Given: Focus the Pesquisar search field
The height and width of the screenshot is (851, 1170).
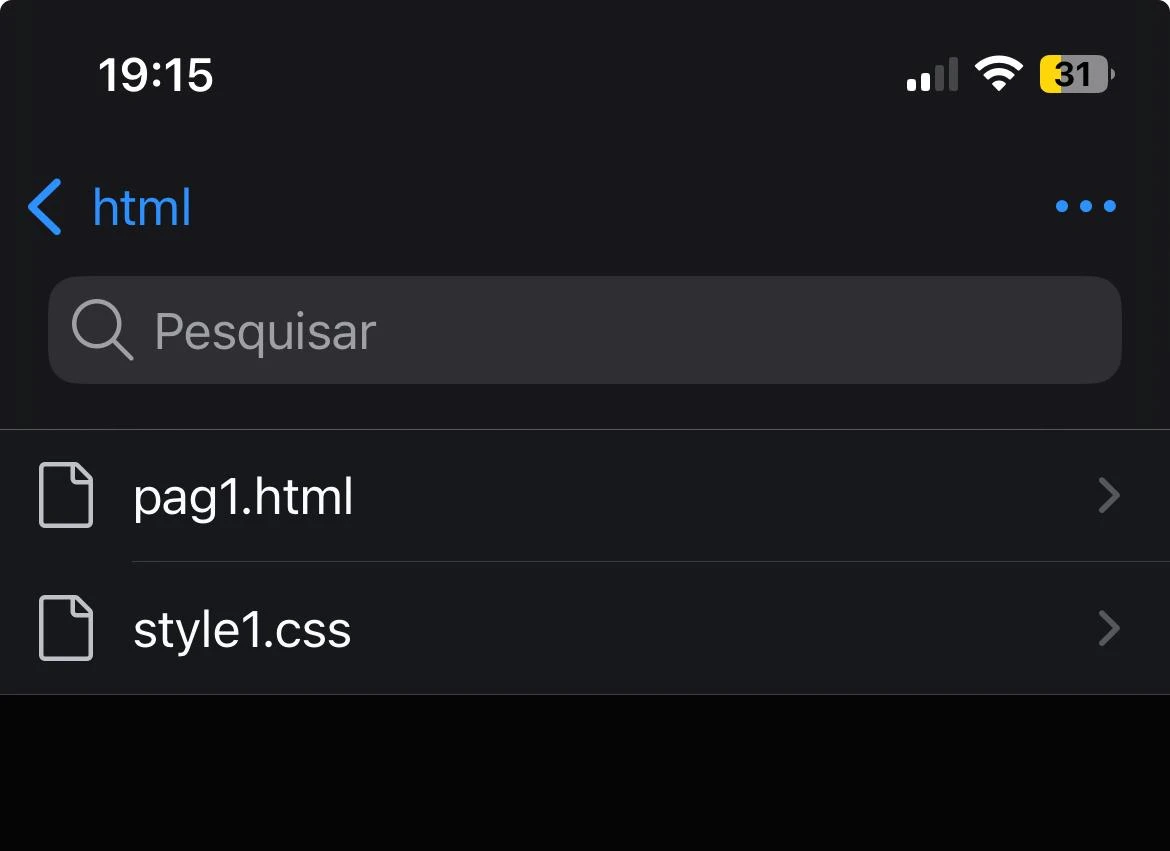Looking at the screenshot, I should click(584, 330).
